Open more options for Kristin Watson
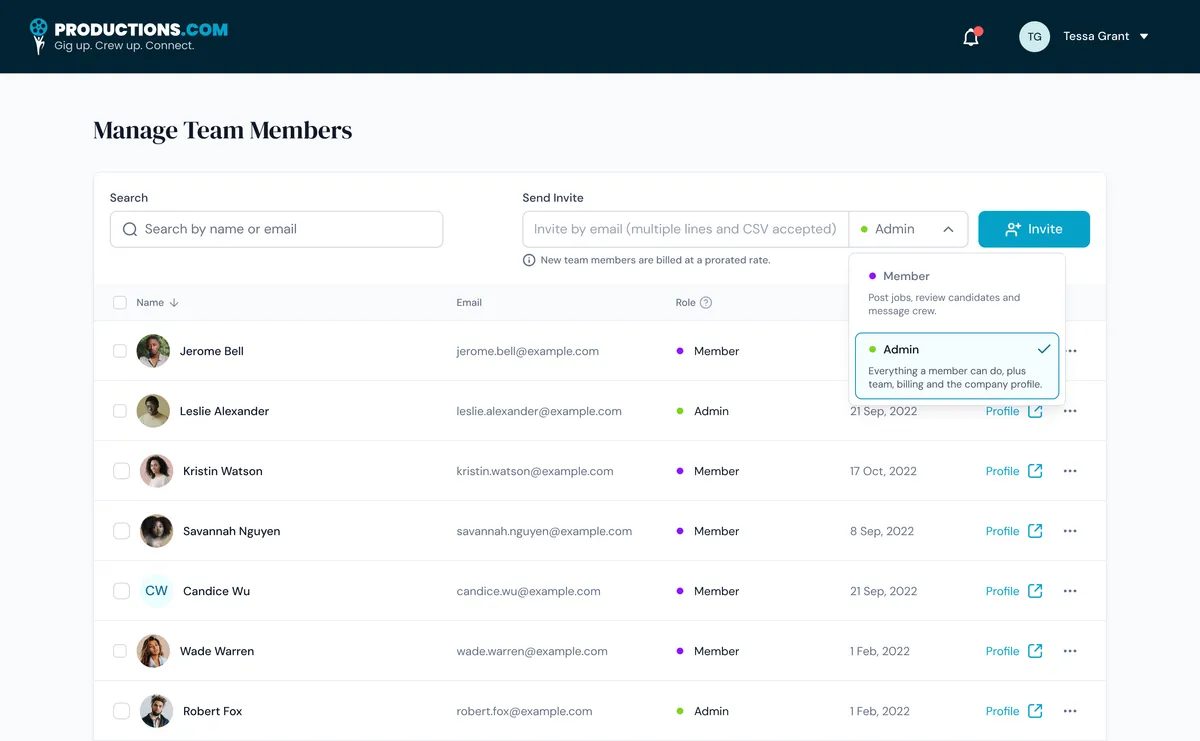Screen dimensions: 1200x741 tap(1070, 471)
